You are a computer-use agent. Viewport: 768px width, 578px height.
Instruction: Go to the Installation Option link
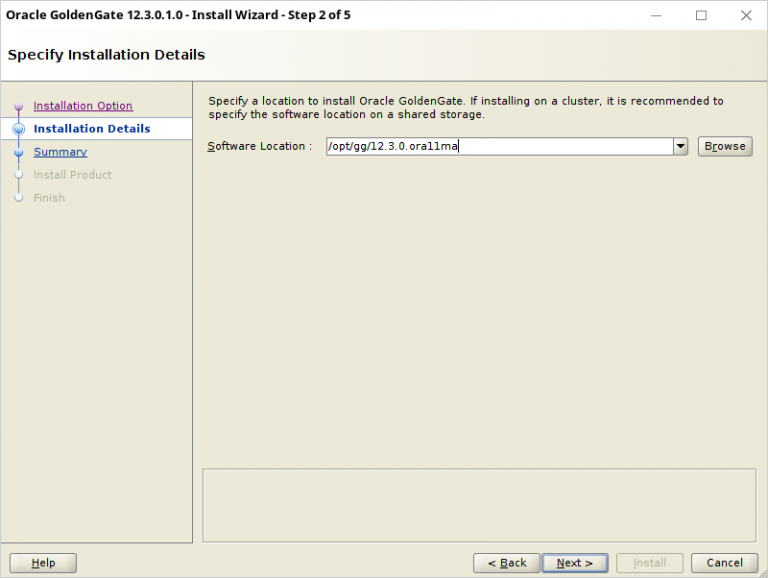tap(83, 106)
